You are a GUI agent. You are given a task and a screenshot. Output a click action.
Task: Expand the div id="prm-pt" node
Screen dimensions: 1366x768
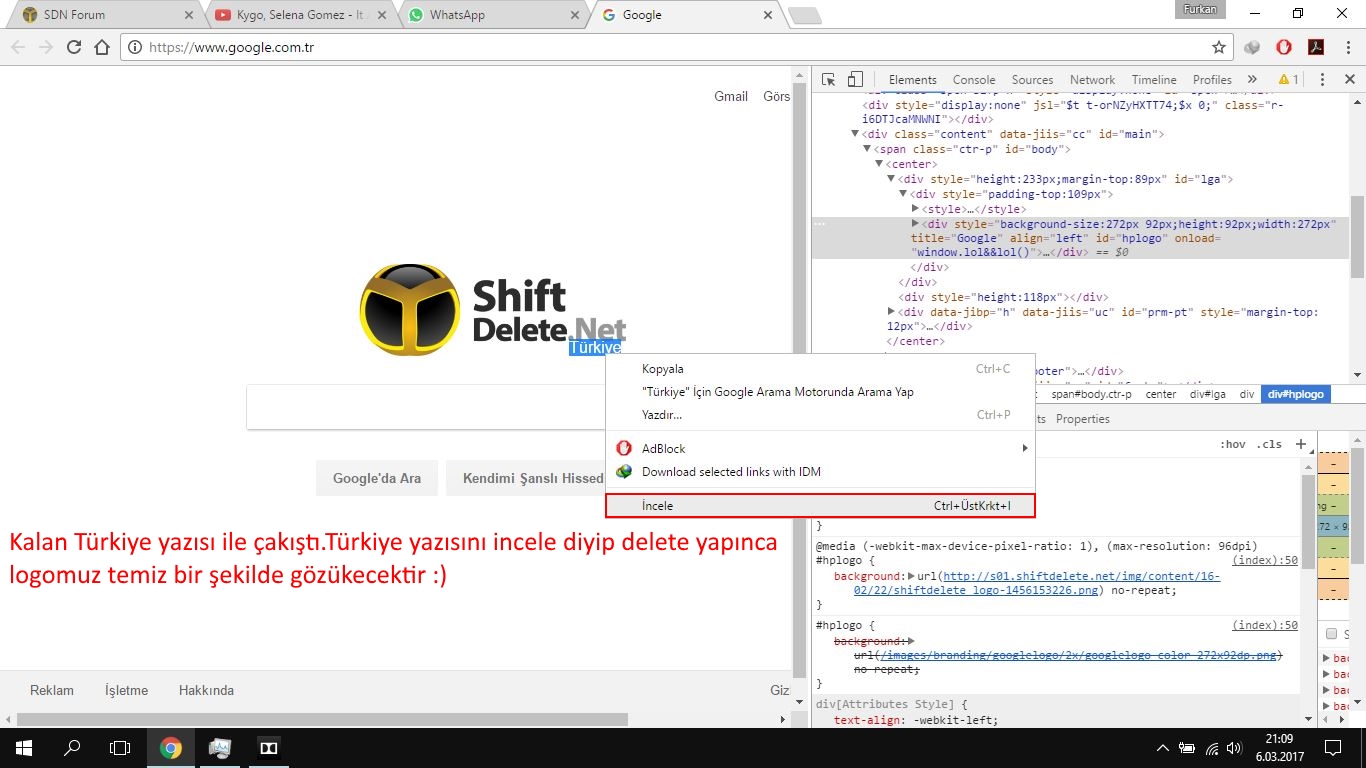pyautogui.click(x=891, y=312)
